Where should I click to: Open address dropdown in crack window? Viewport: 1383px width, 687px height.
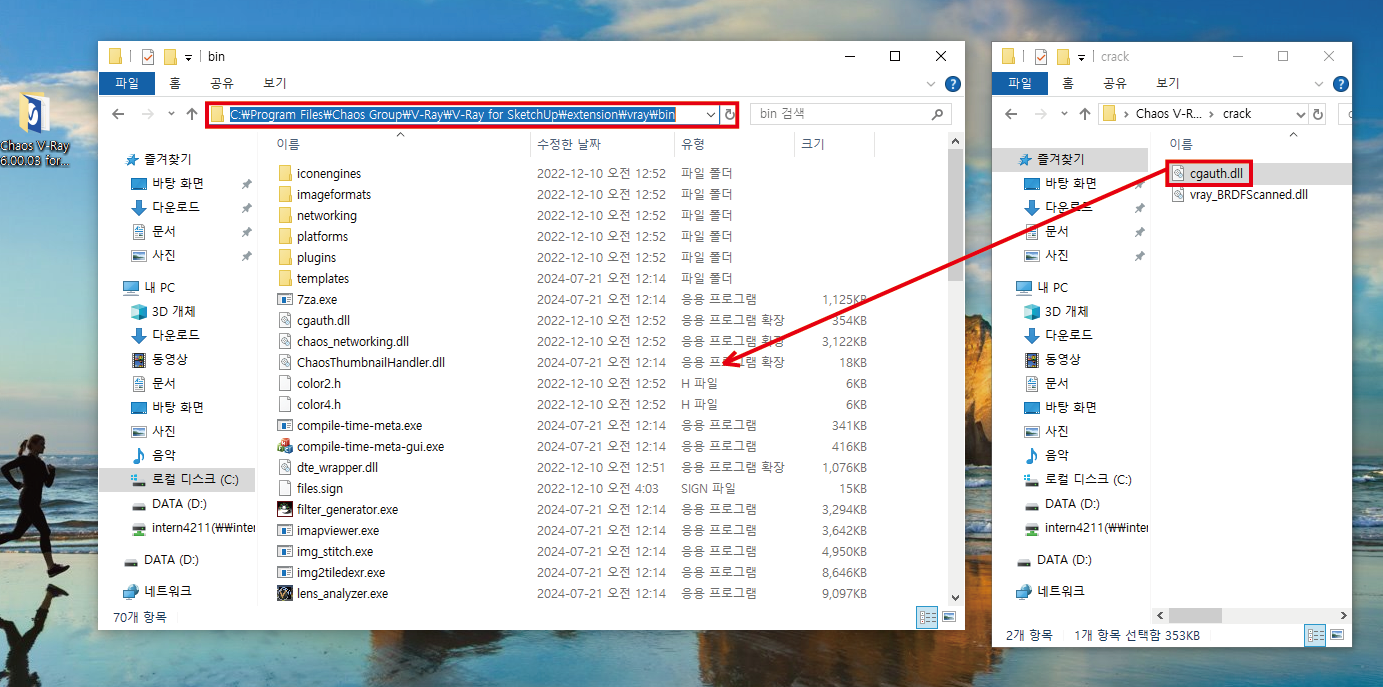coord(1300,114)
